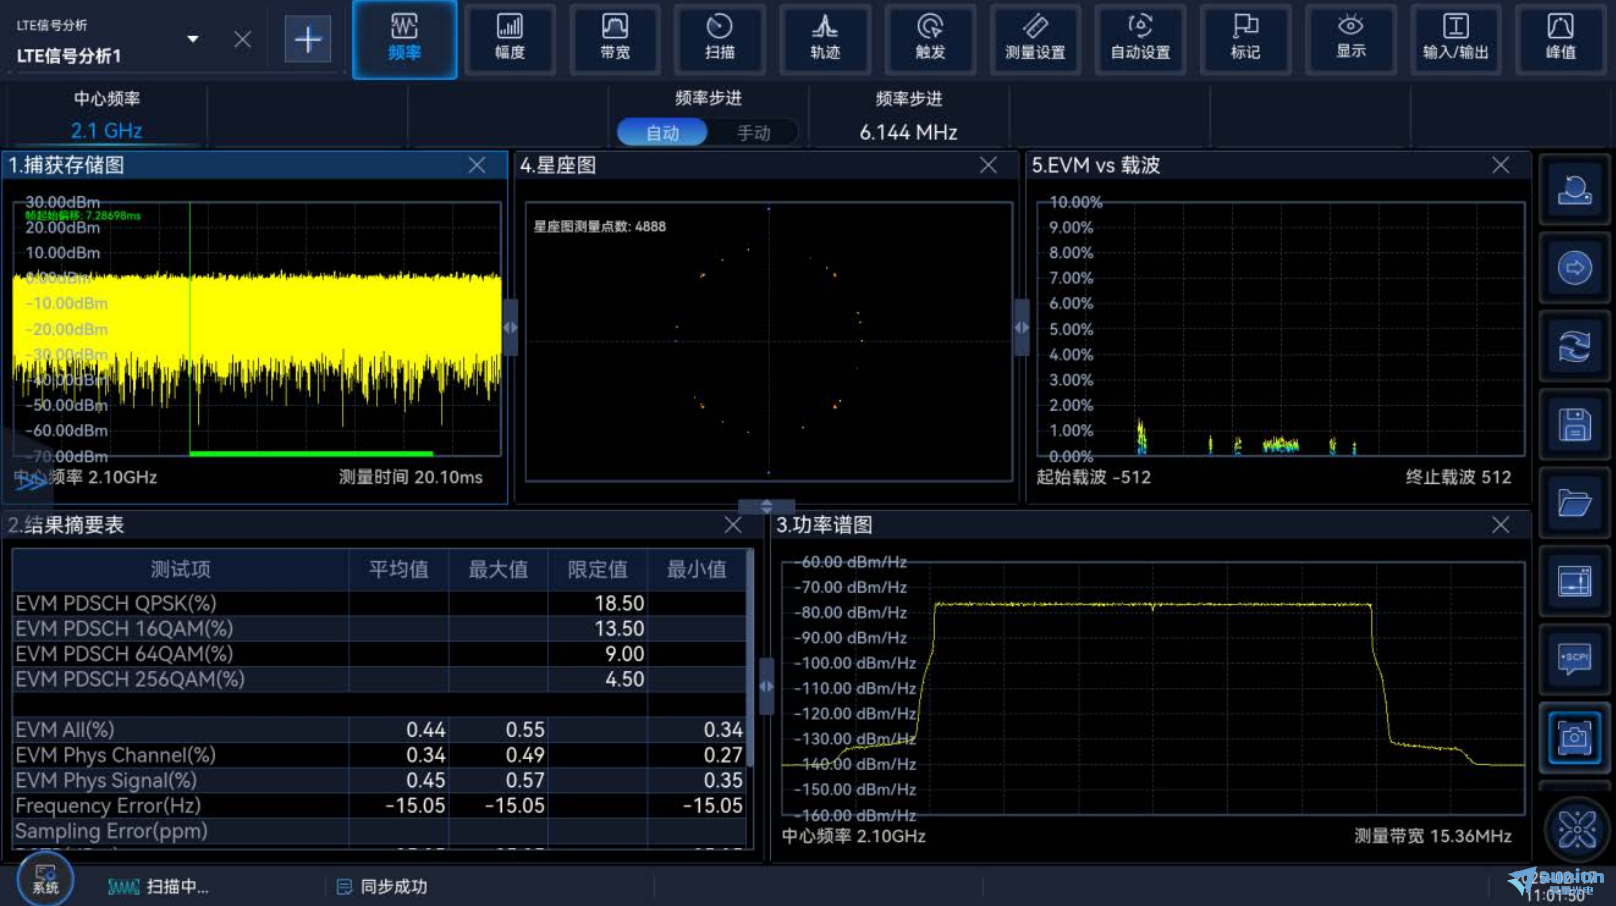Click the 测量带宽 15.36MHz label
The width and height of the screenshot is (1616, 906).
tap(1432, 836)
